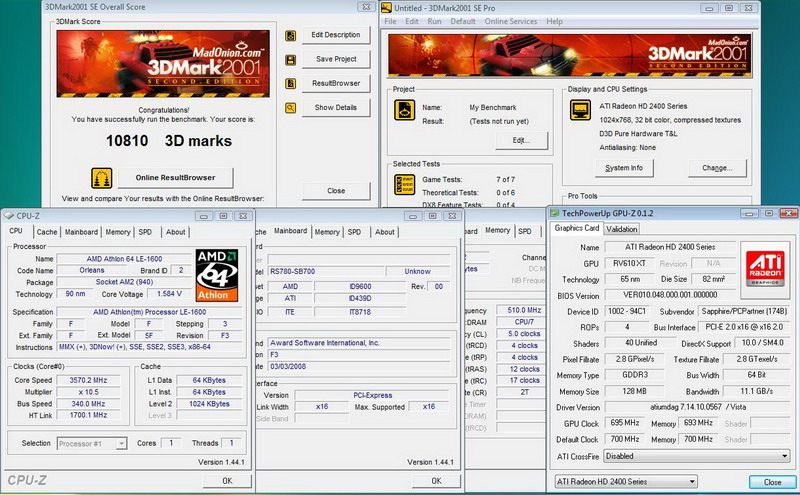Click the ResultBrowser button

point(336,83)
